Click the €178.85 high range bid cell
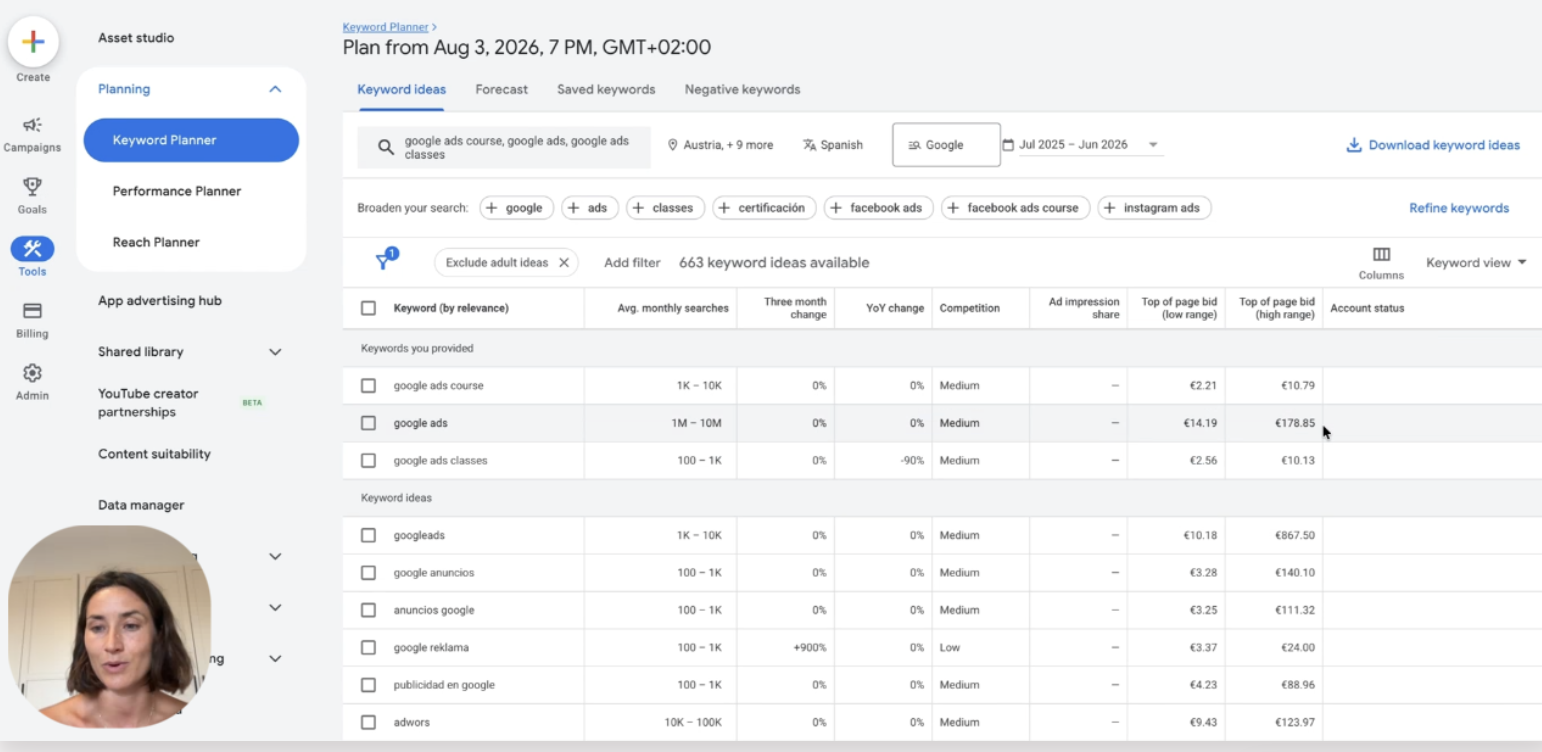This screenshot has height=752, width=1542. [1295, 423]
